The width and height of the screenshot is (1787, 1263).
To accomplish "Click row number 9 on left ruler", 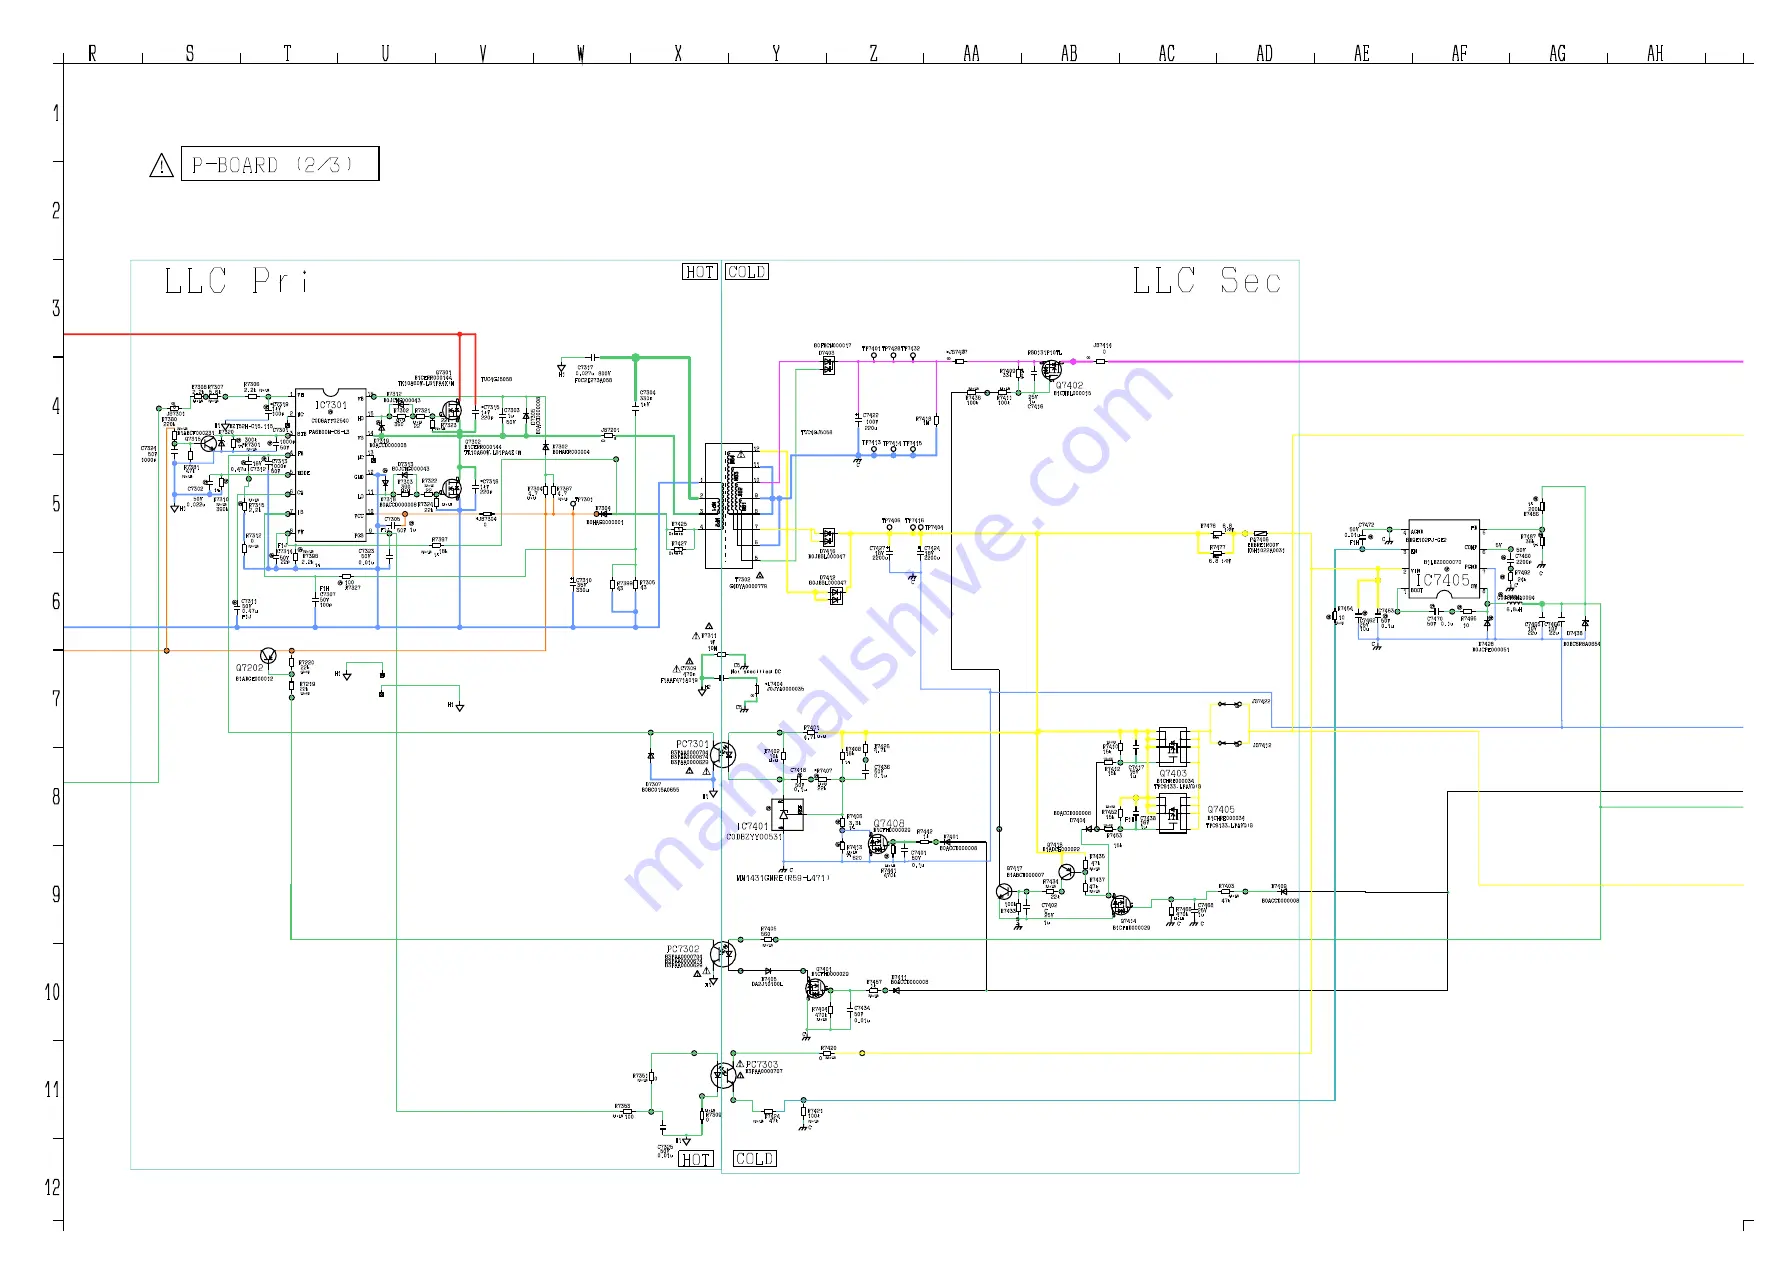I will point(56,894).
